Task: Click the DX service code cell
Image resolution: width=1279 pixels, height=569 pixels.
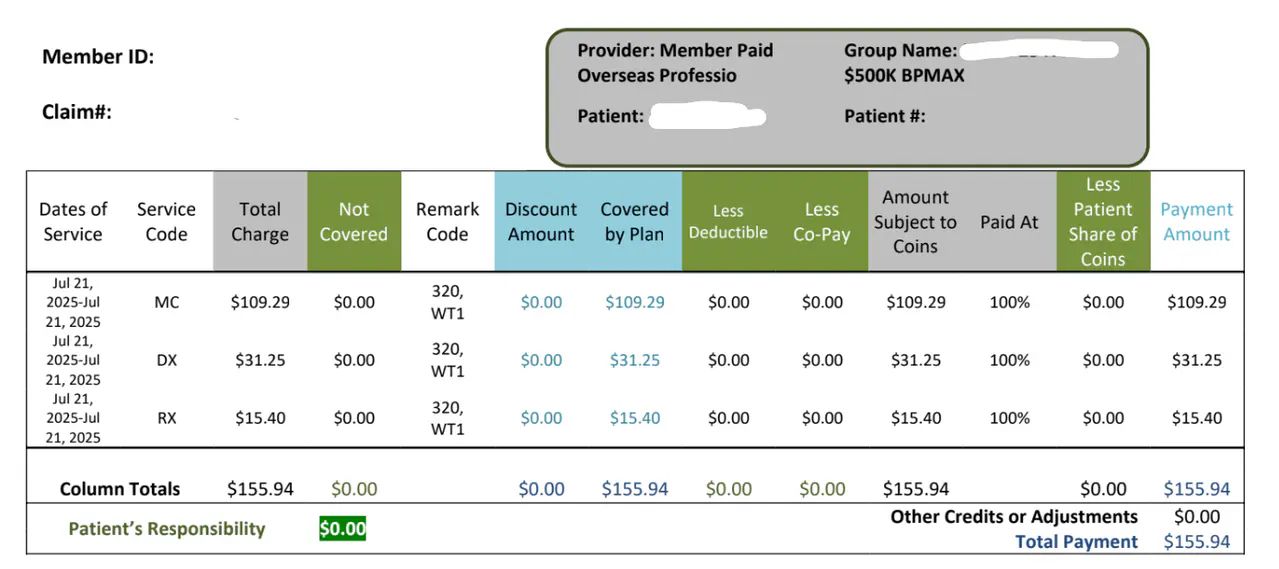Action: pyautogui.click(x=166, y=360)
